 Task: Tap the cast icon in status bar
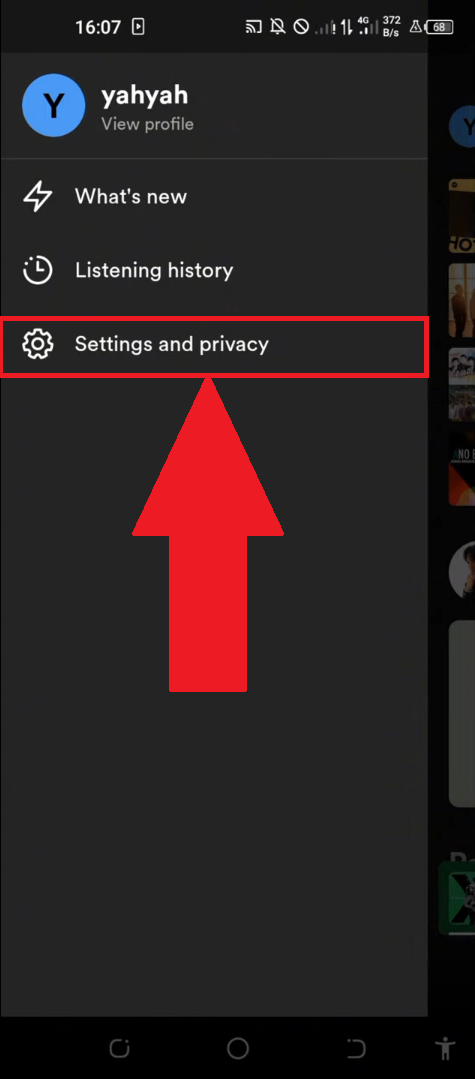(253, 28)
